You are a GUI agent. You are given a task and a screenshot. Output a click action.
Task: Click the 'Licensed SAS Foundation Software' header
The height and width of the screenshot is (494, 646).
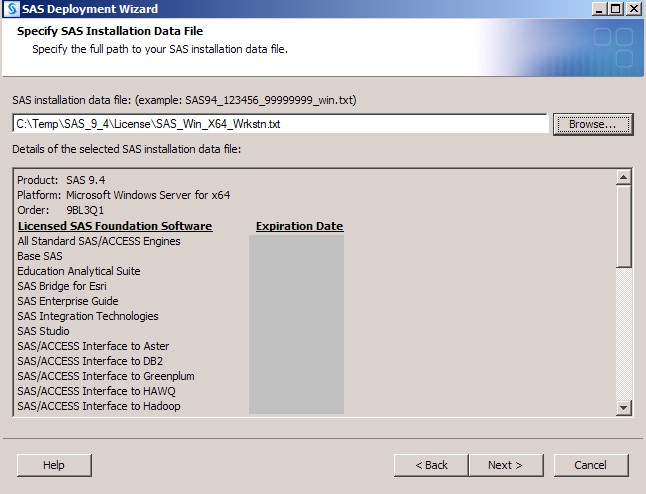pyautogui.click(x=115, y=226)
